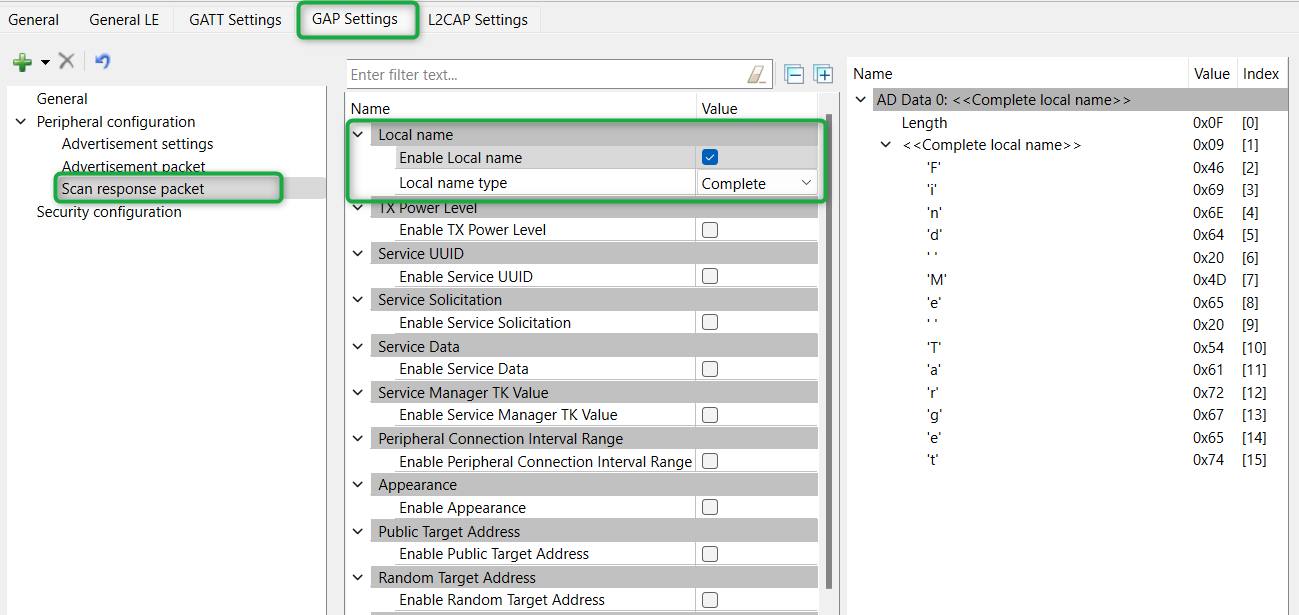Image resolution: width=1299 pixels, height=615 pixels.
Task: Open the L2CAP Settings tab
Action: pyautogui.click(x=479, y=20)
